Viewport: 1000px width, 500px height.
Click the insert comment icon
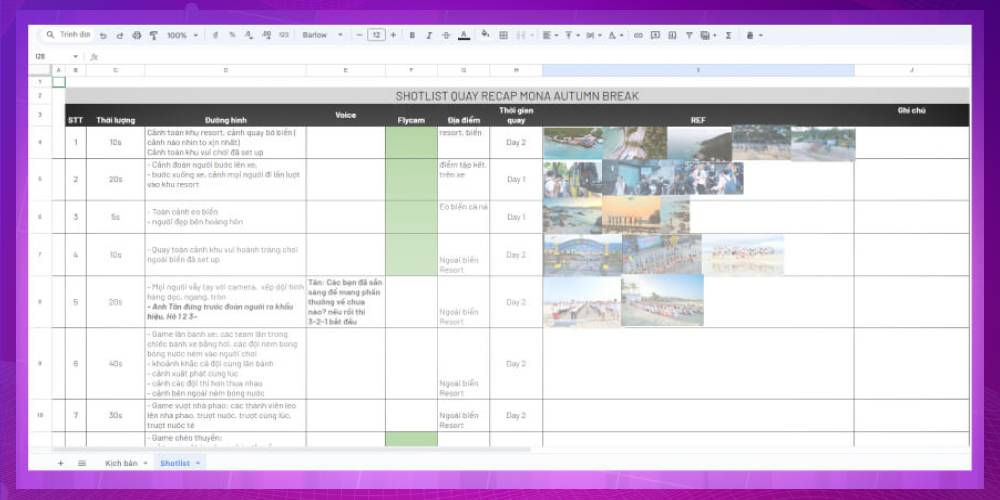pos(655,35)
